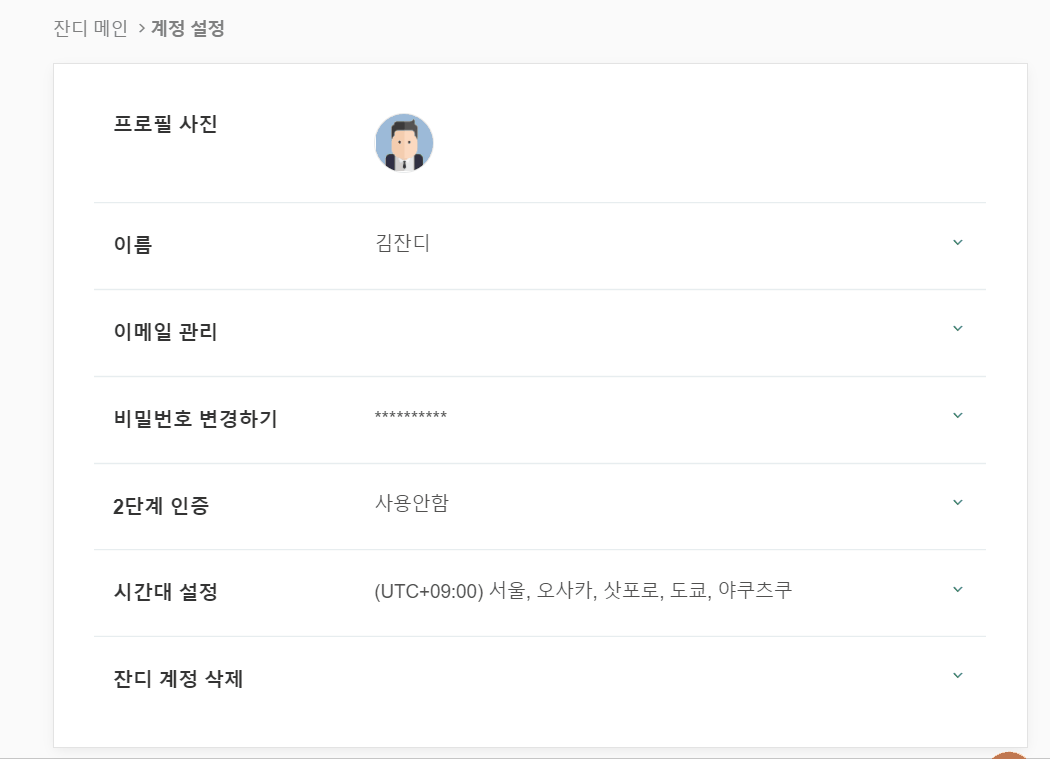
Task: Open the 이메일 관리 section label
Action: (165, 332)
